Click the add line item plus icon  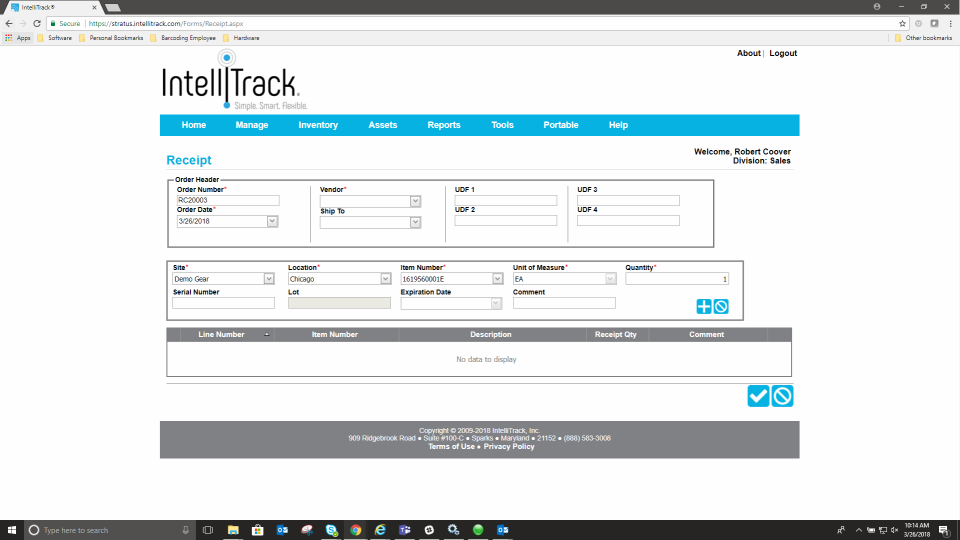(x=703, y=307)
